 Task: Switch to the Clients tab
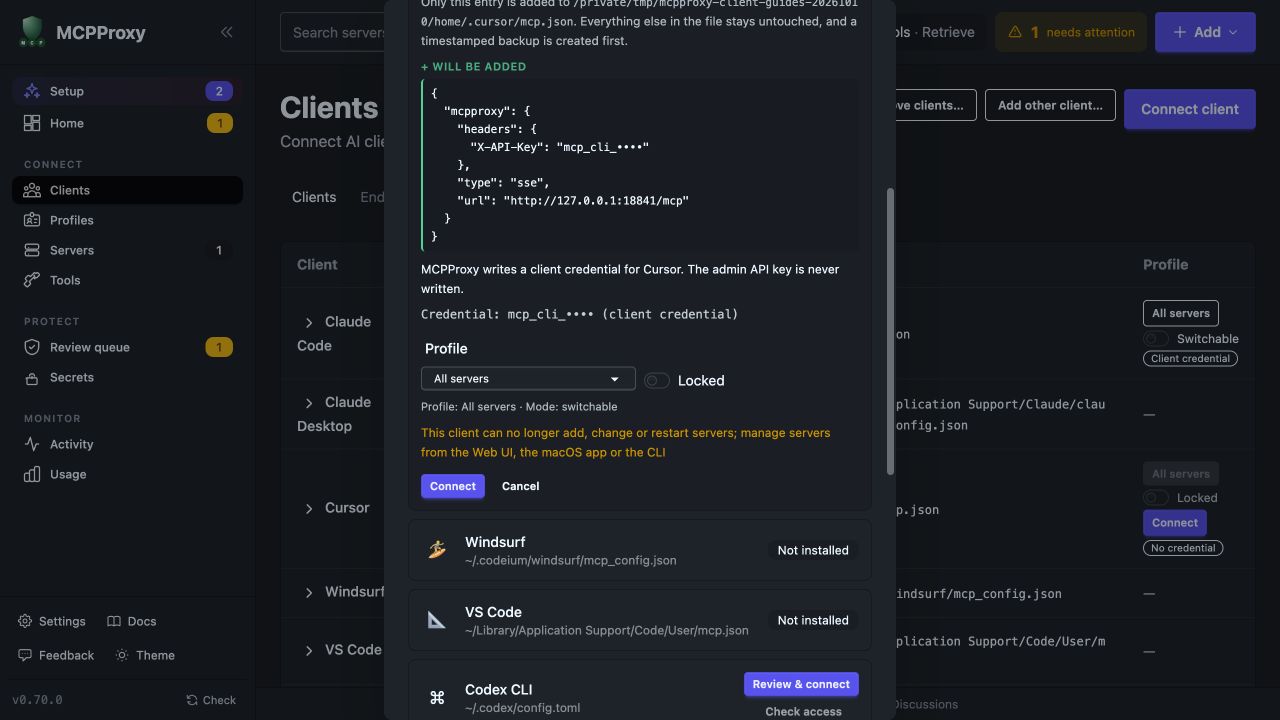[314, 197]
